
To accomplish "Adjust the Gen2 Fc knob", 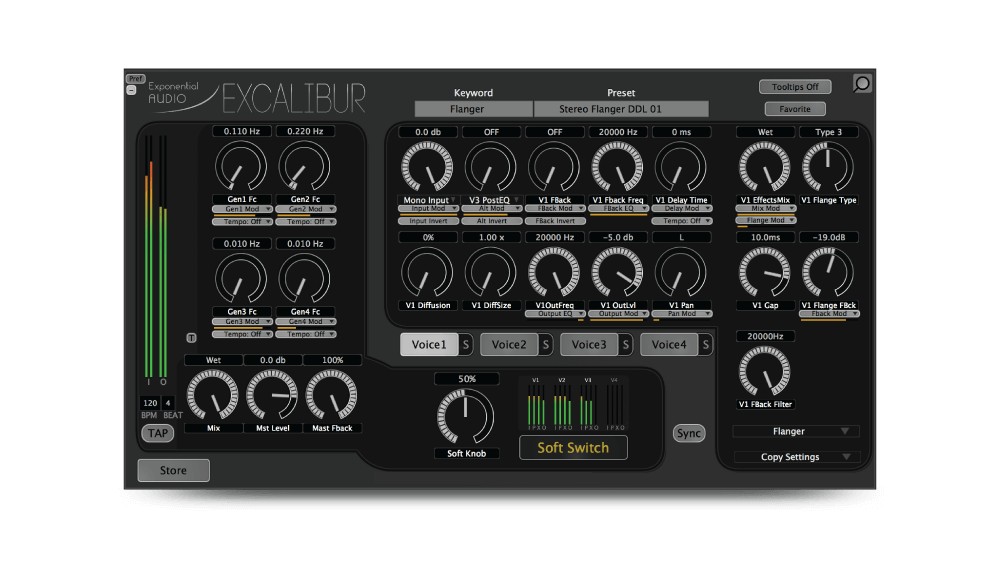I will 305,166.
